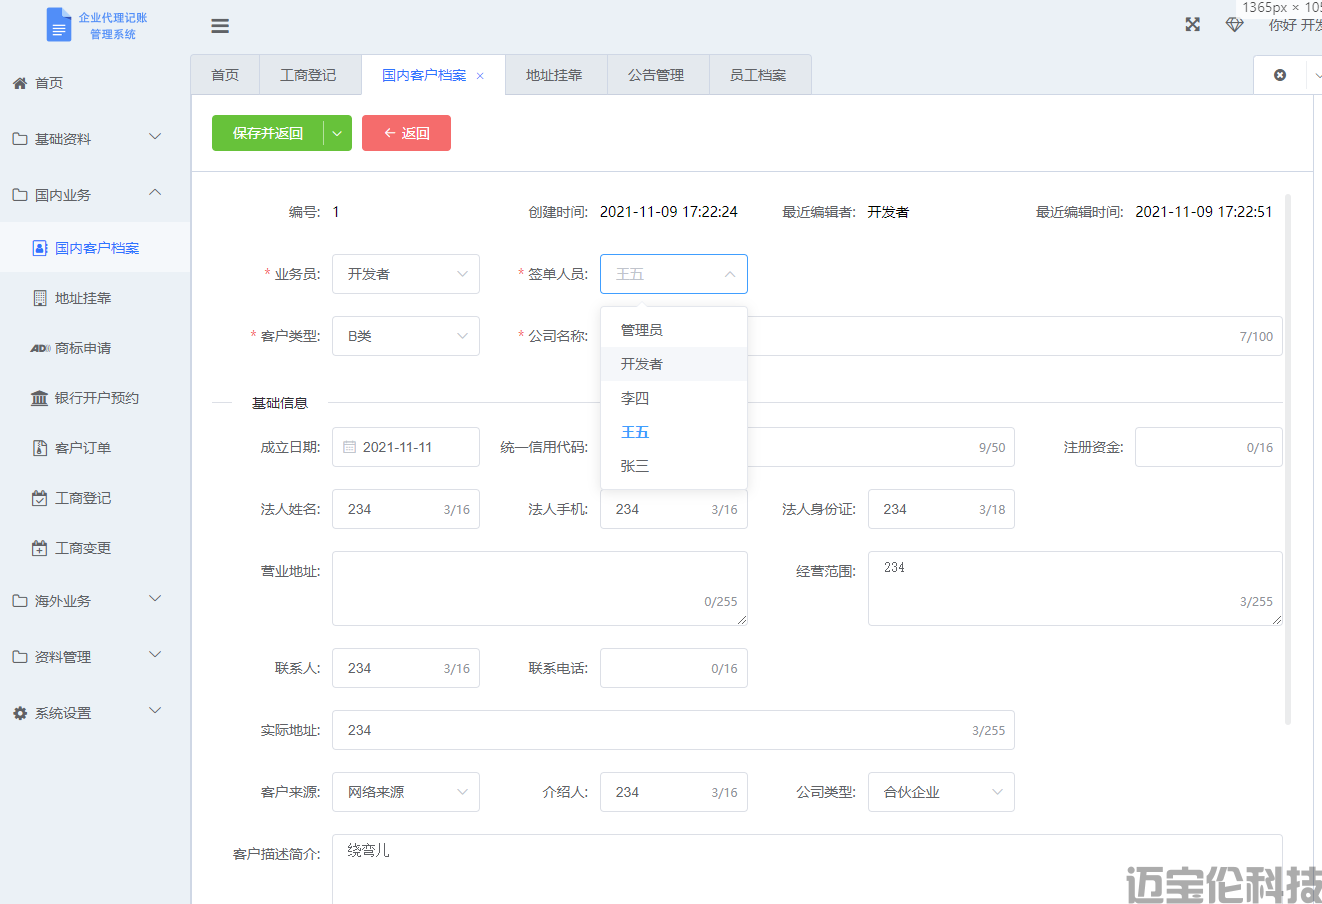The image size is (1322, 904).
Task: Open 商标申请 in the sidebar
Action: pos(95,348)
